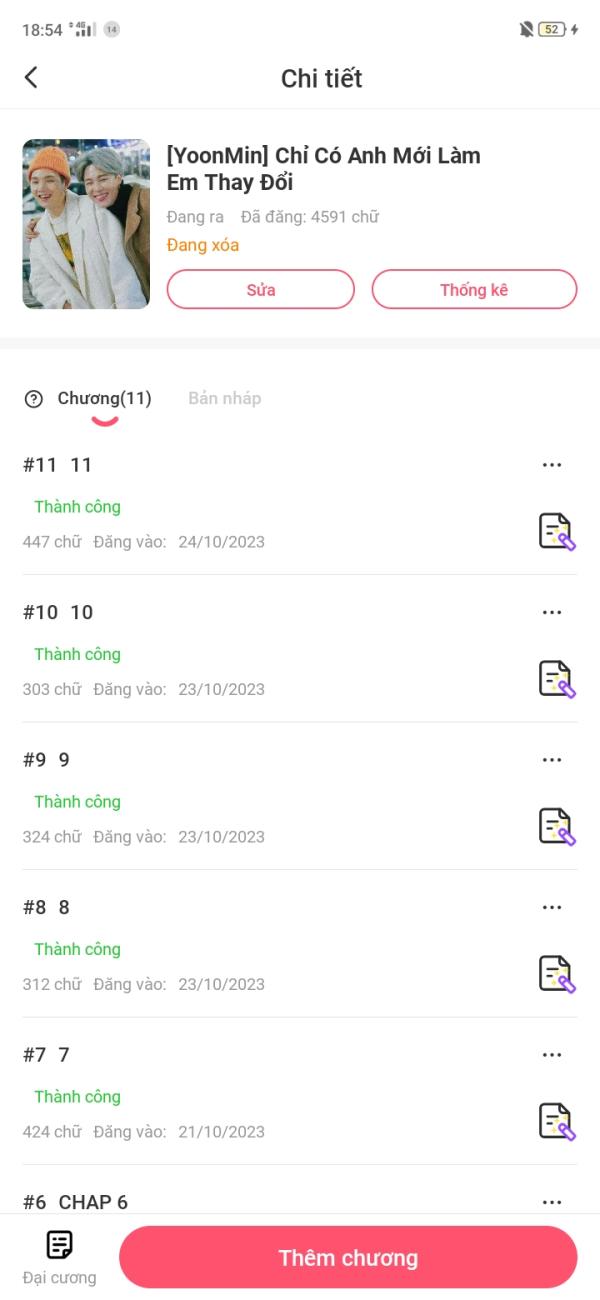Expand more options for chapter #9
The image size is (600, 1300).
pyautogui.click(x=551, y=760)
